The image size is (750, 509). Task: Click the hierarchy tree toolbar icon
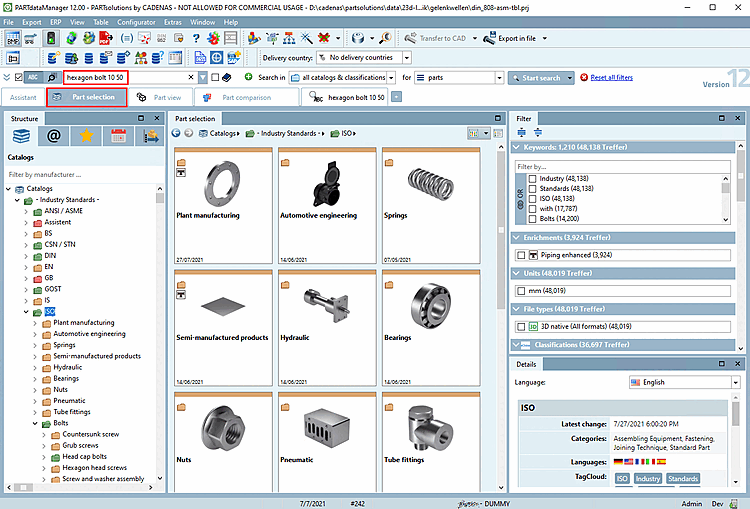pos(289,38)
